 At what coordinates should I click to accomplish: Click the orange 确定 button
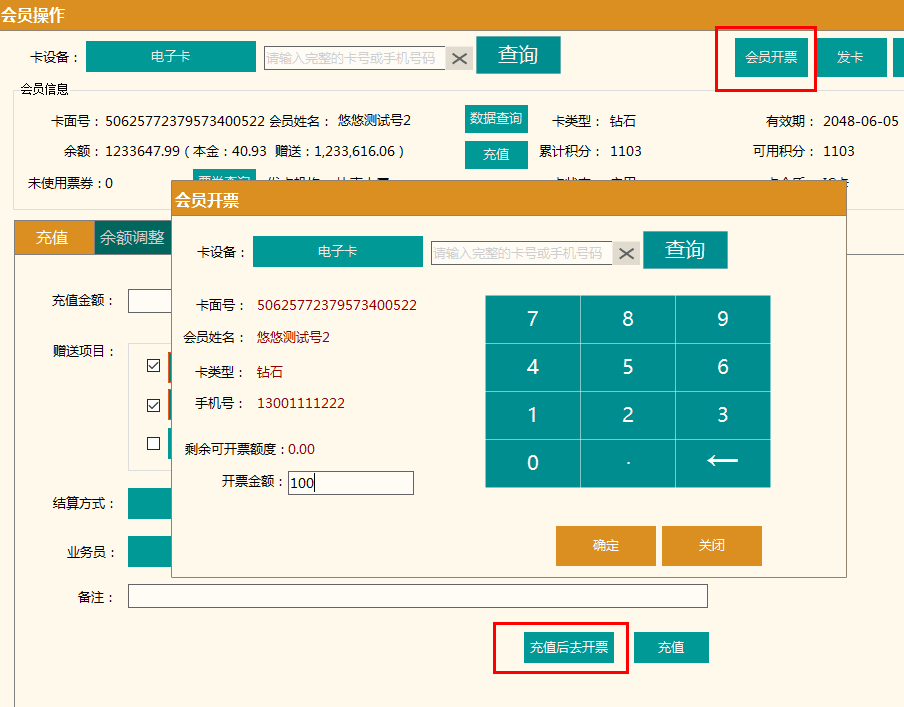pyautogui.click(x=605, y=546)
